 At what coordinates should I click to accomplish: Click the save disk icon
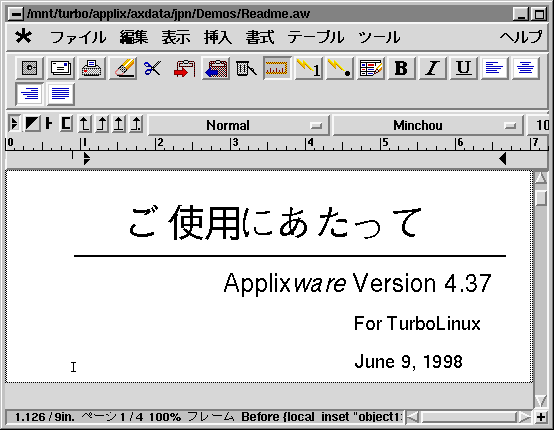[x=30, y=68]
